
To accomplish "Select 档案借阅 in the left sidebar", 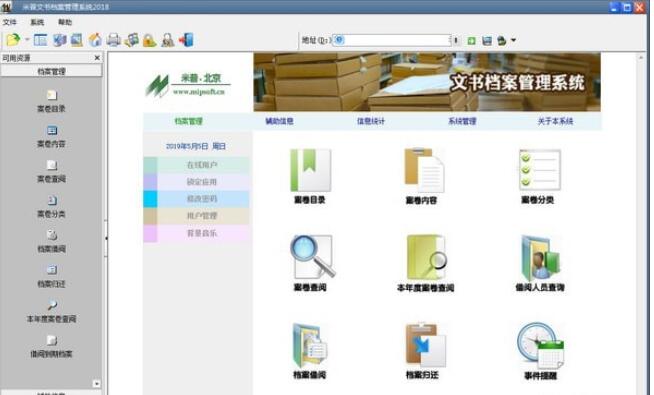I will 51,242.
